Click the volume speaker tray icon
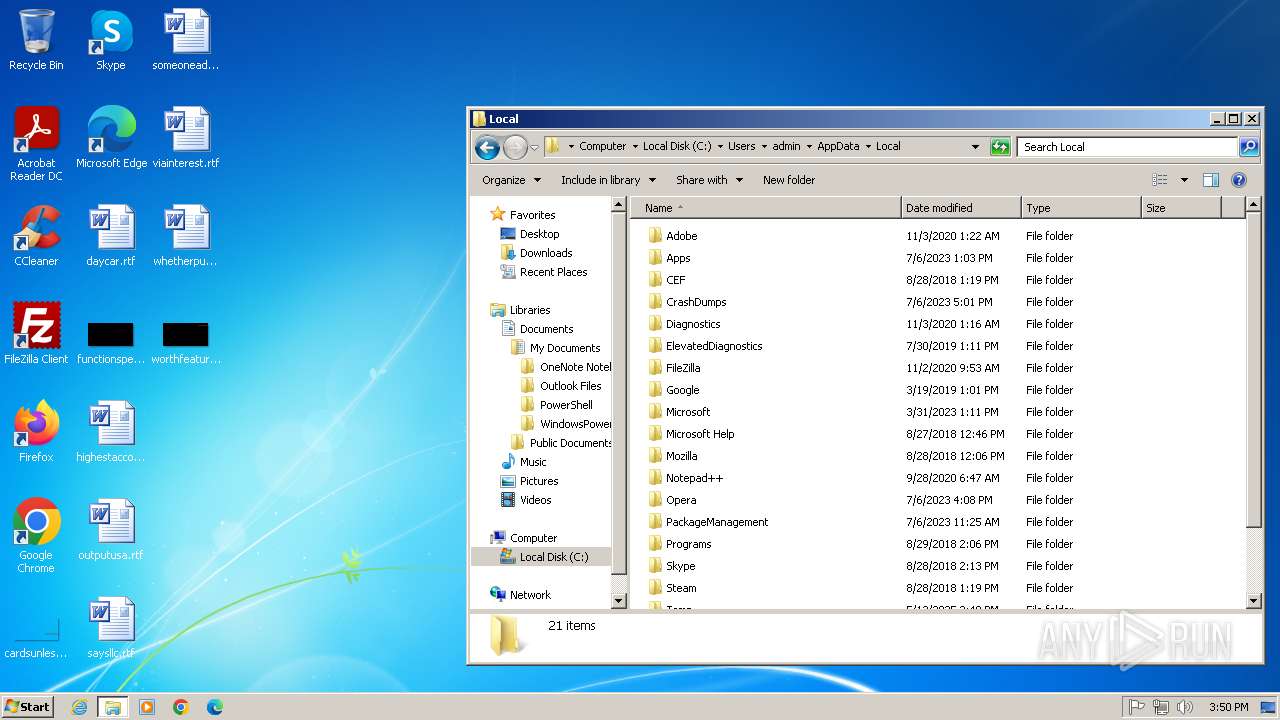 coord(1185,707)
